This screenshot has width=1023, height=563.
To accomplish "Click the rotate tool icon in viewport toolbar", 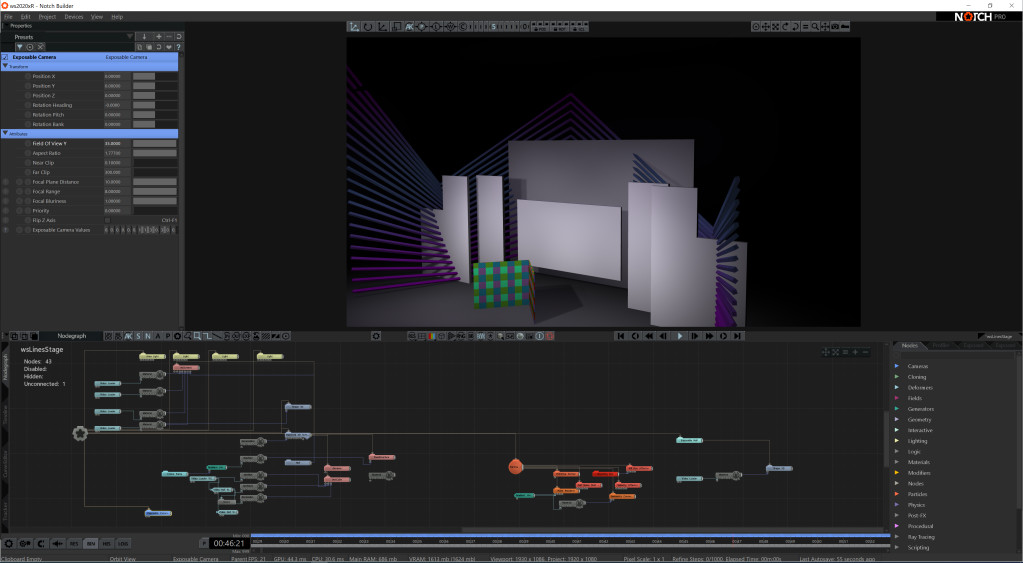I will pyautogui.click(x=368, y=26).
